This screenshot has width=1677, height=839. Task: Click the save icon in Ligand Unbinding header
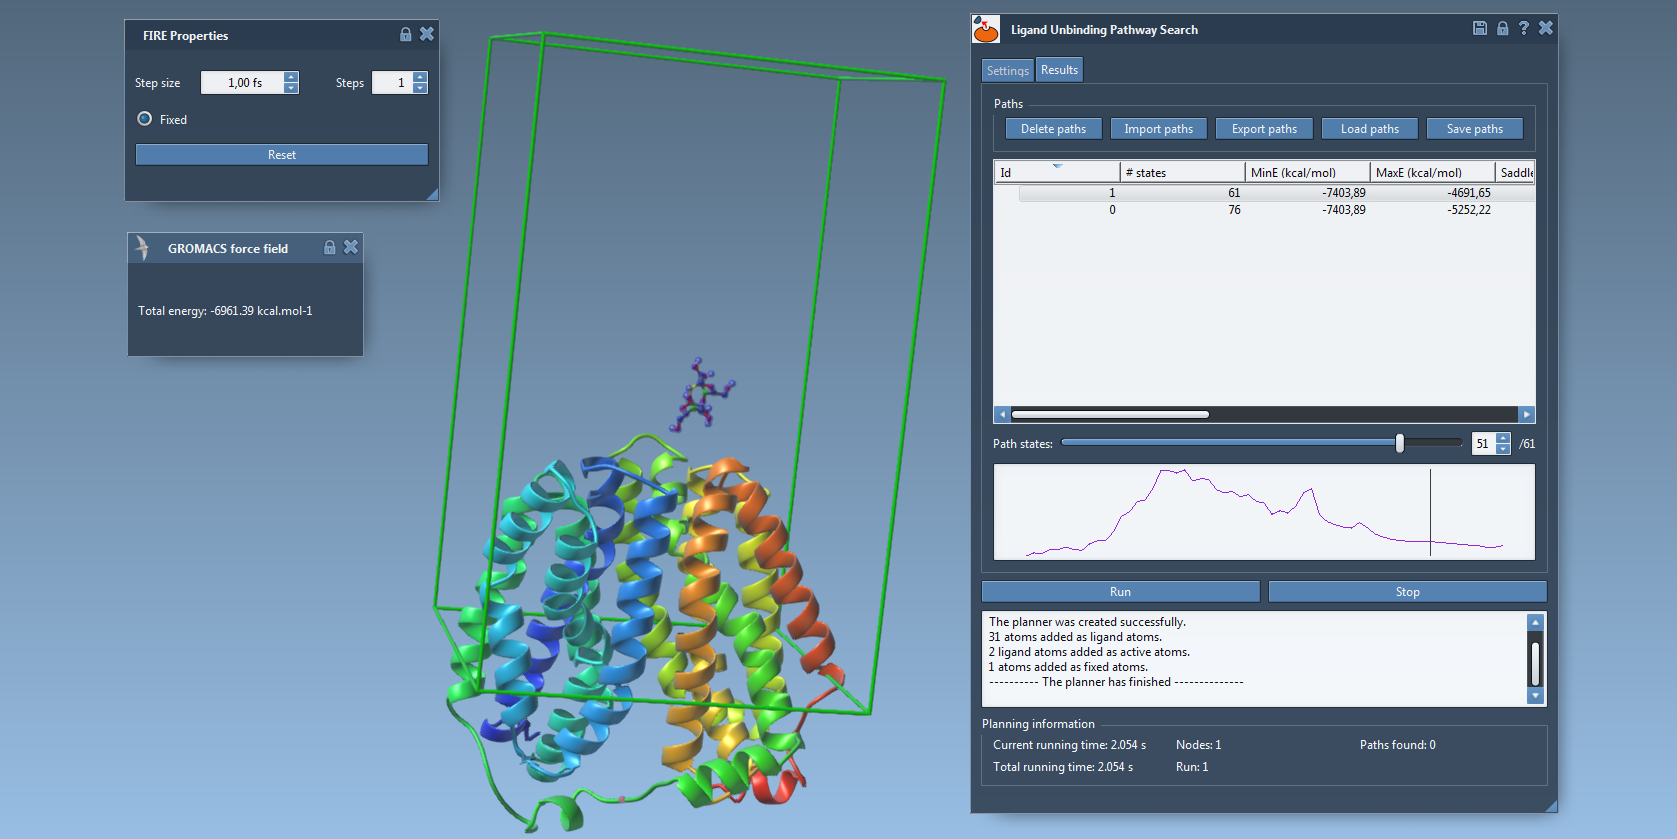pos(1480,28)
